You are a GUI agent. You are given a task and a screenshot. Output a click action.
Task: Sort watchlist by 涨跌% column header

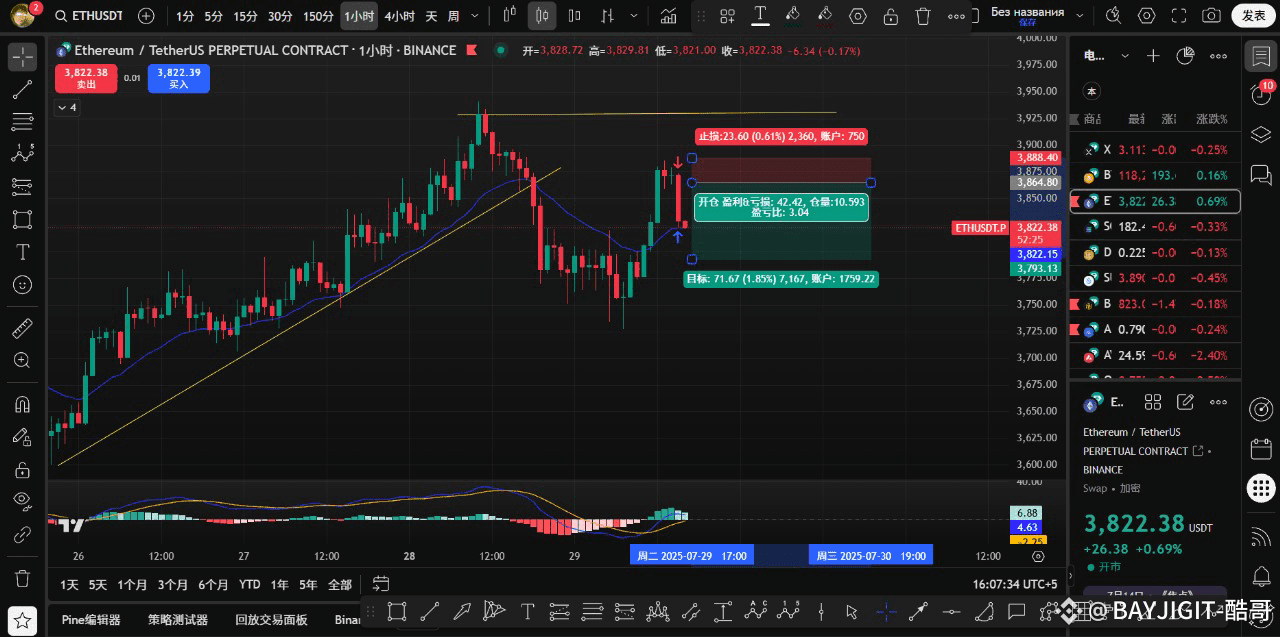[x=1210, y=119]
